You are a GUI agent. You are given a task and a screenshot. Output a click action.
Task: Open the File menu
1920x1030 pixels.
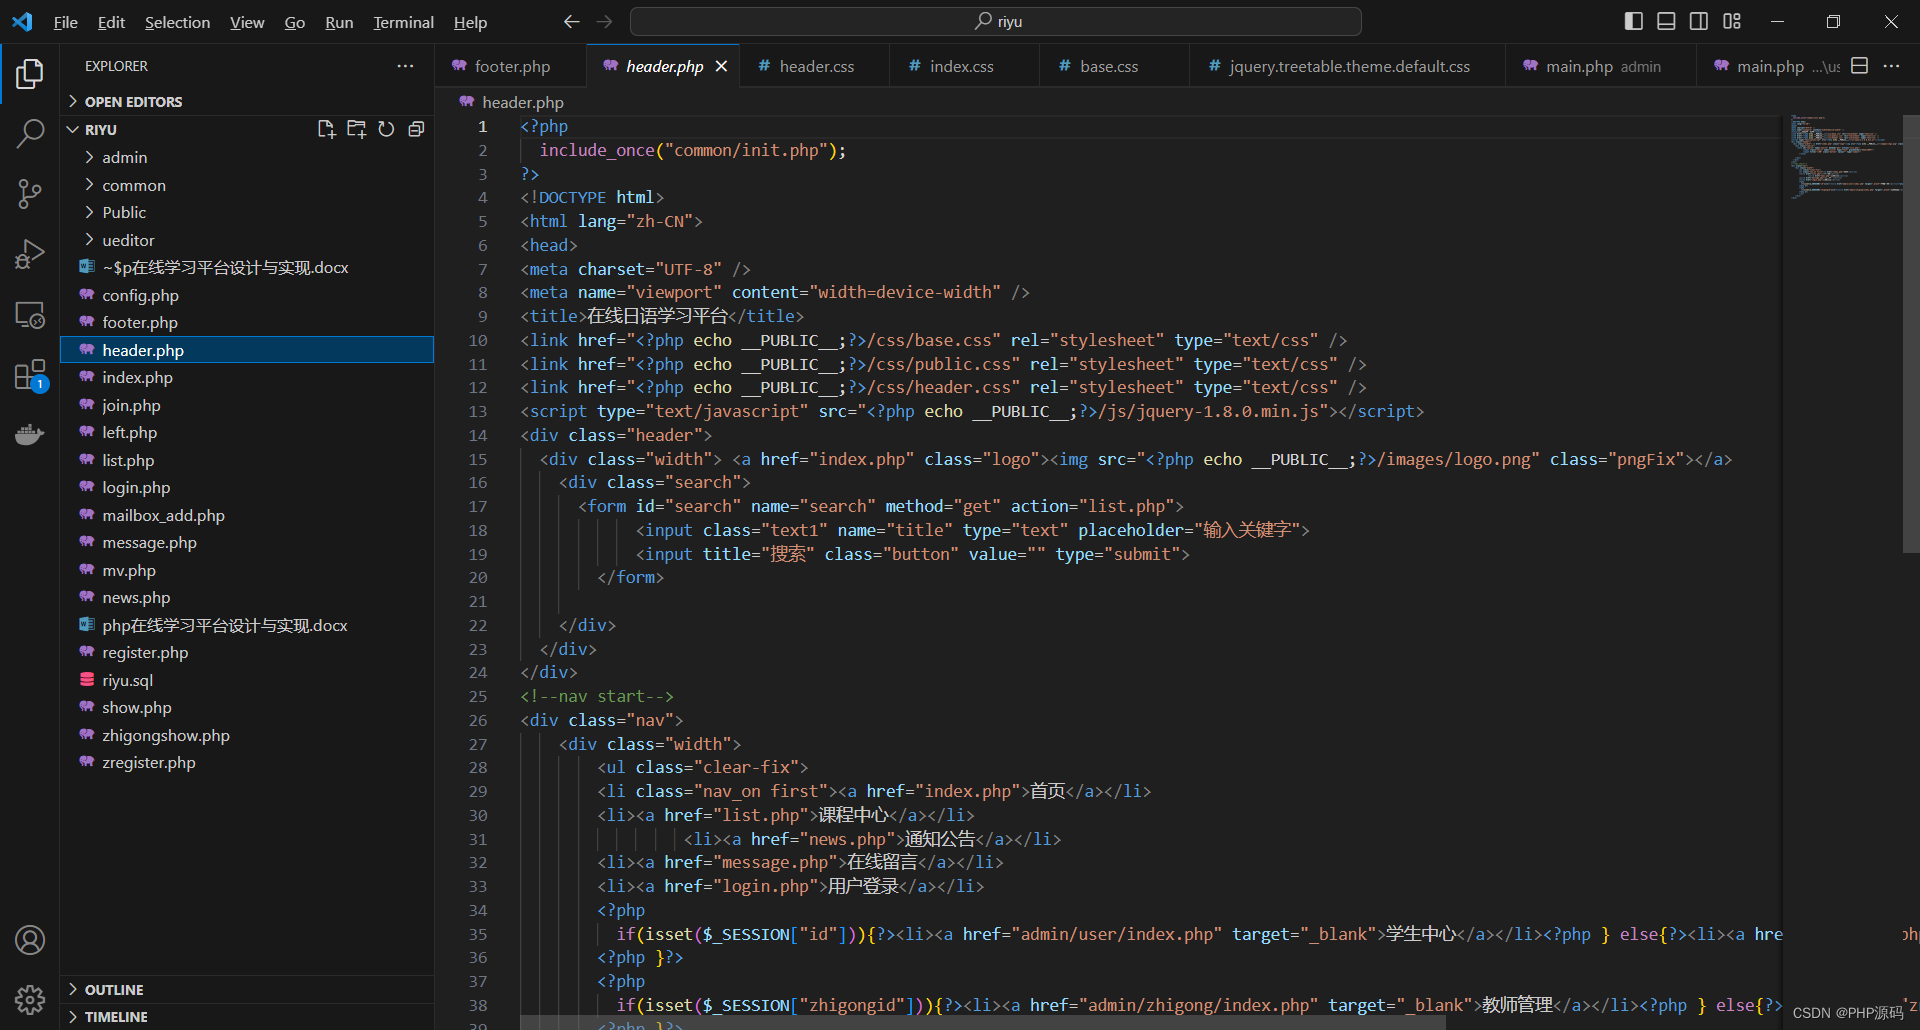tap(66, 22)
